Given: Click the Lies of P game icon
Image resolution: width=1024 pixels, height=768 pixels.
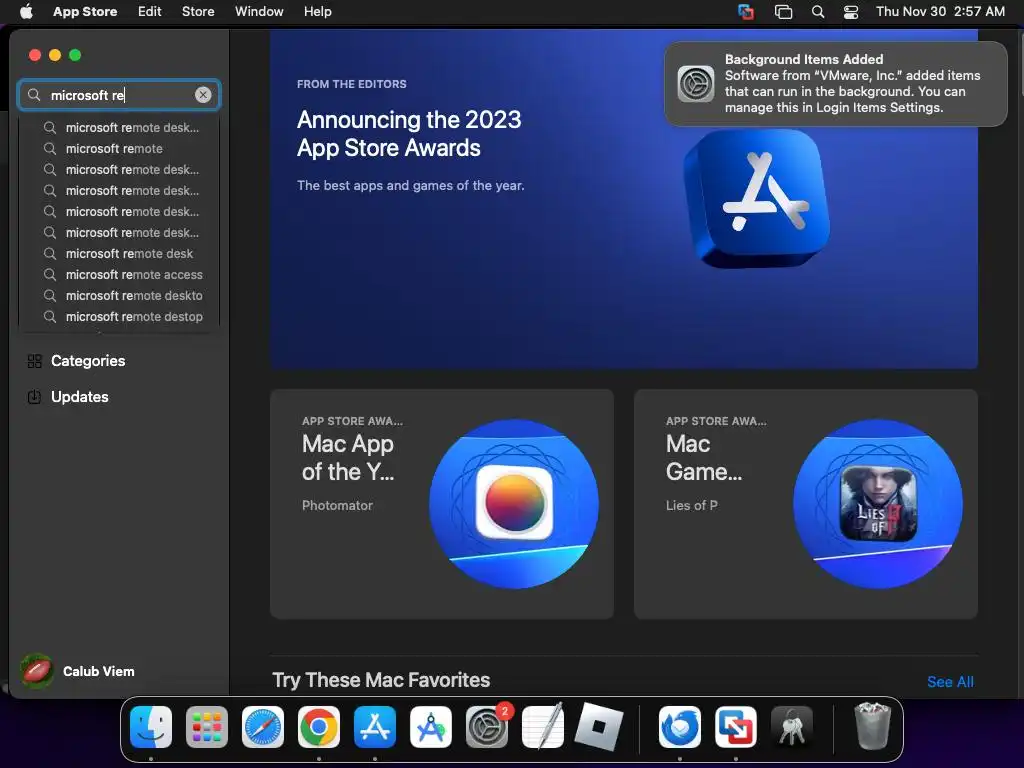Looking at the screenshot, I should tap(878, 504).
